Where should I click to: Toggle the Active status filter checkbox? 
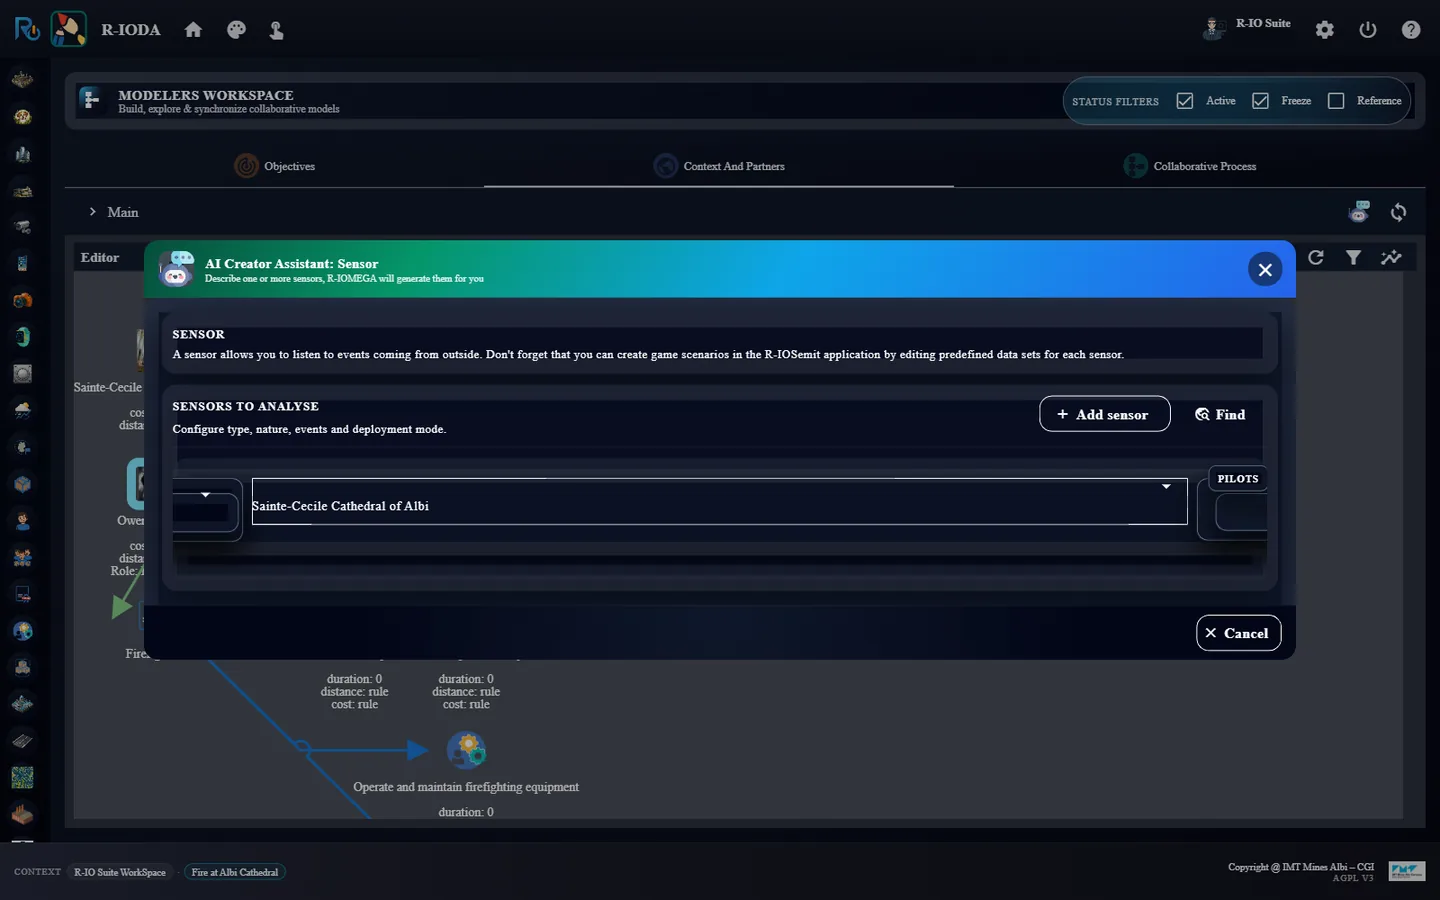point(1185,101)
